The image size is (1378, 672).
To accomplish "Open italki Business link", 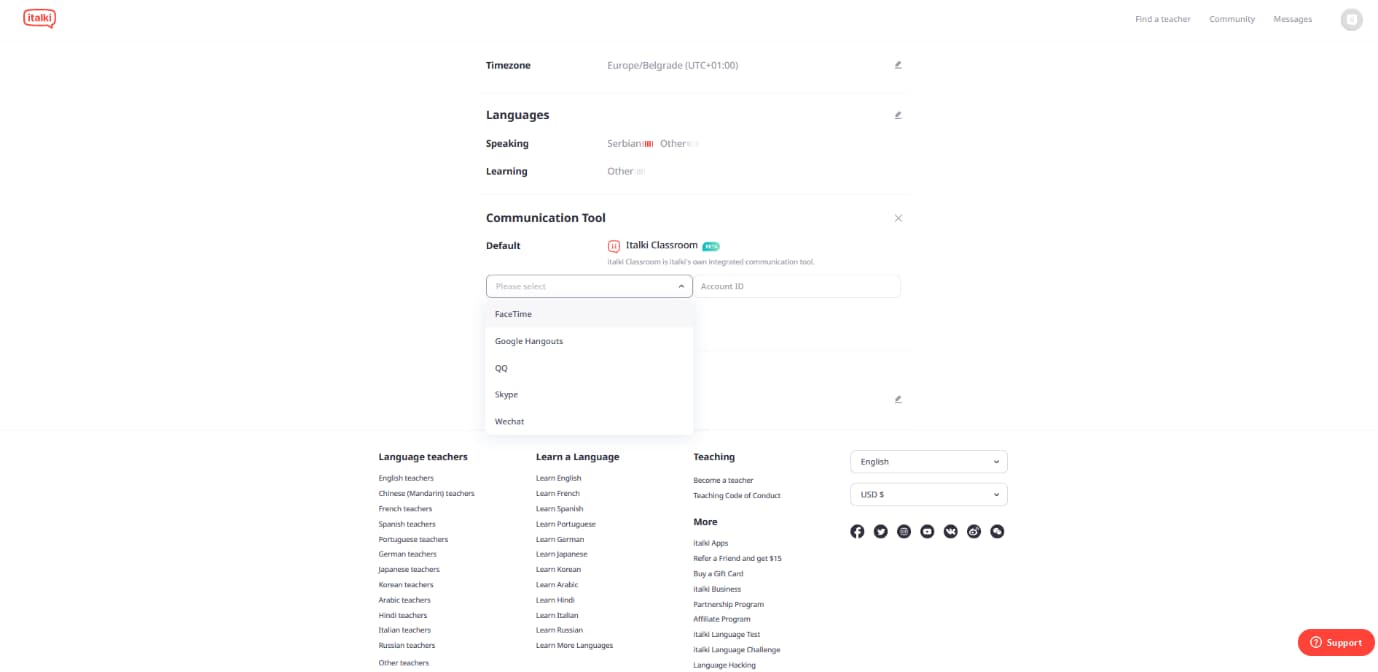I will 717,589.
